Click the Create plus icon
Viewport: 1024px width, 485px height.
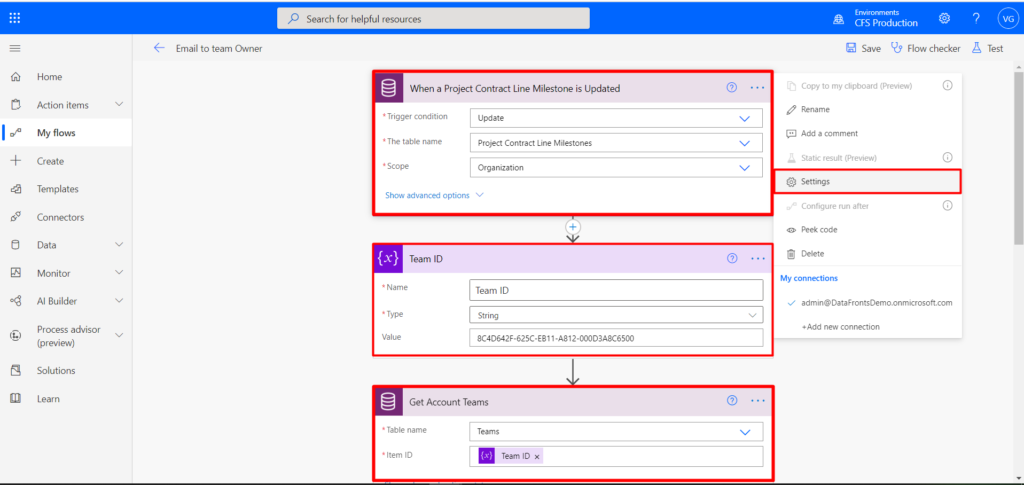click(x=16, y=161)
